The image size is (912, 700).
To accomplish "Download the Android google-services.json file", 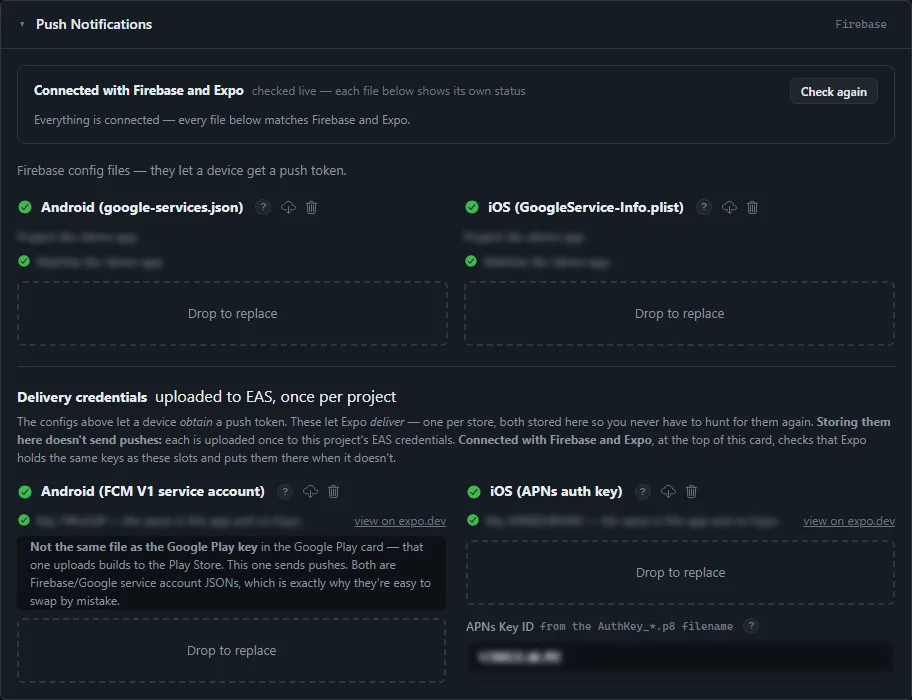I will pyautogui.click(x=288, y=207).
